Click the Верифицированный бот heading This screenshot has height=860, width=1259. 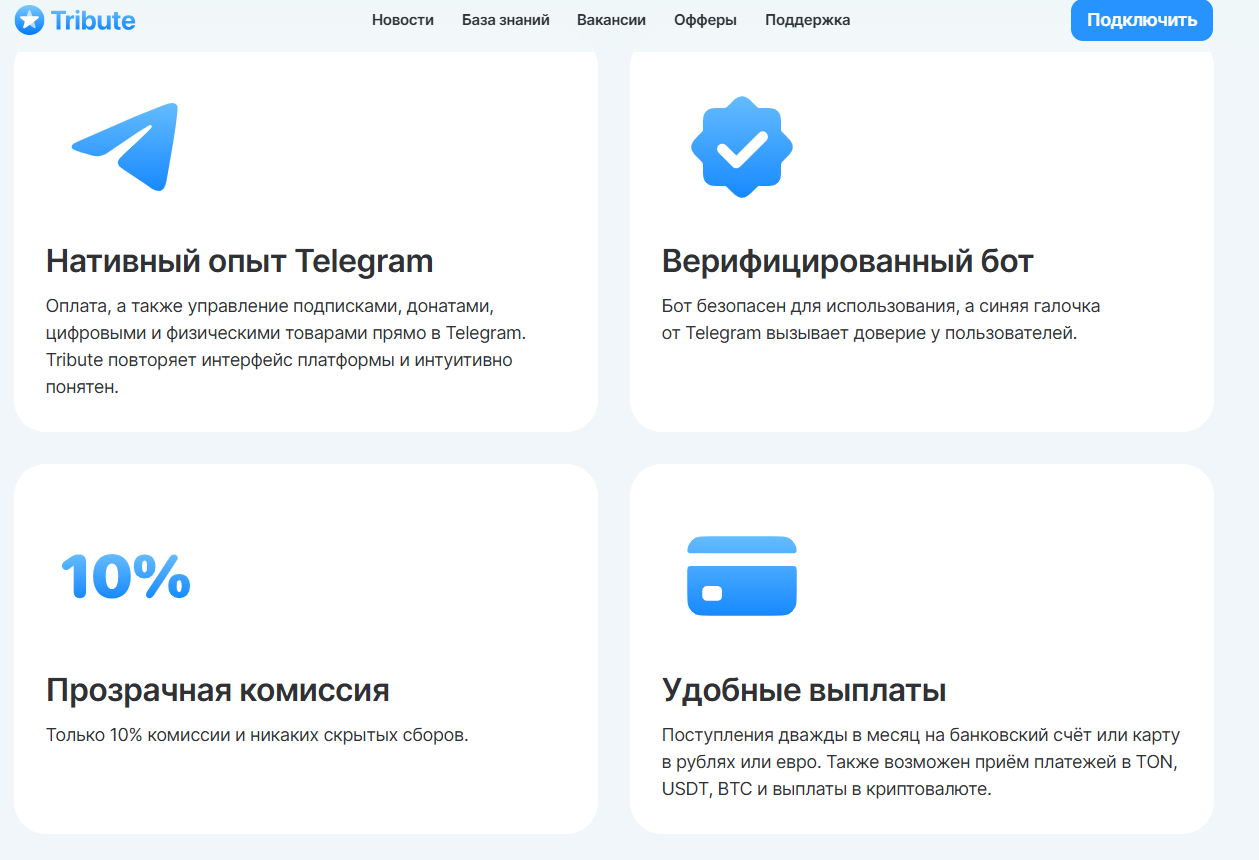[848, 262]
